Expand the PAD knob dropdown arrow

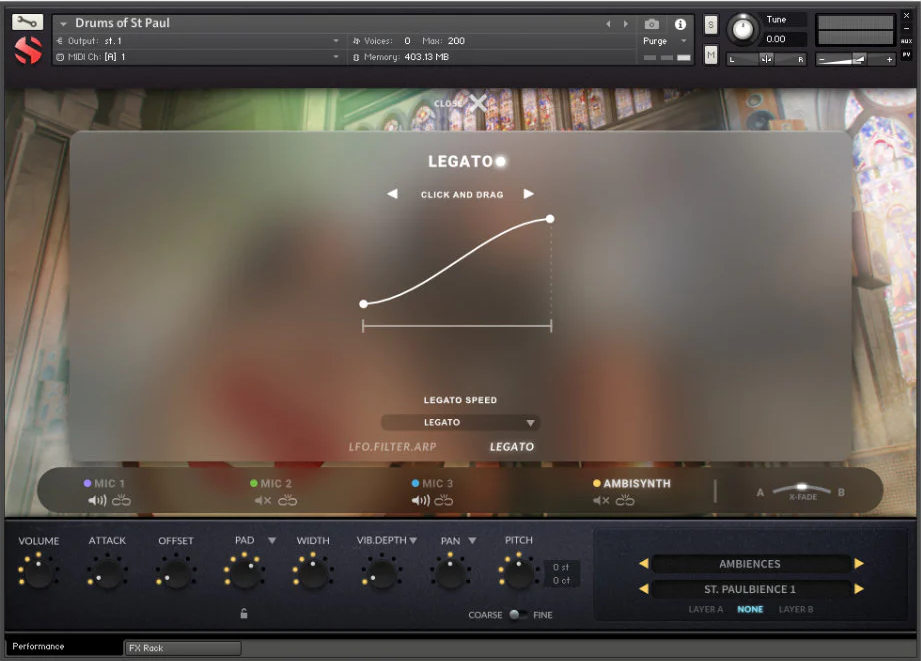272,541
